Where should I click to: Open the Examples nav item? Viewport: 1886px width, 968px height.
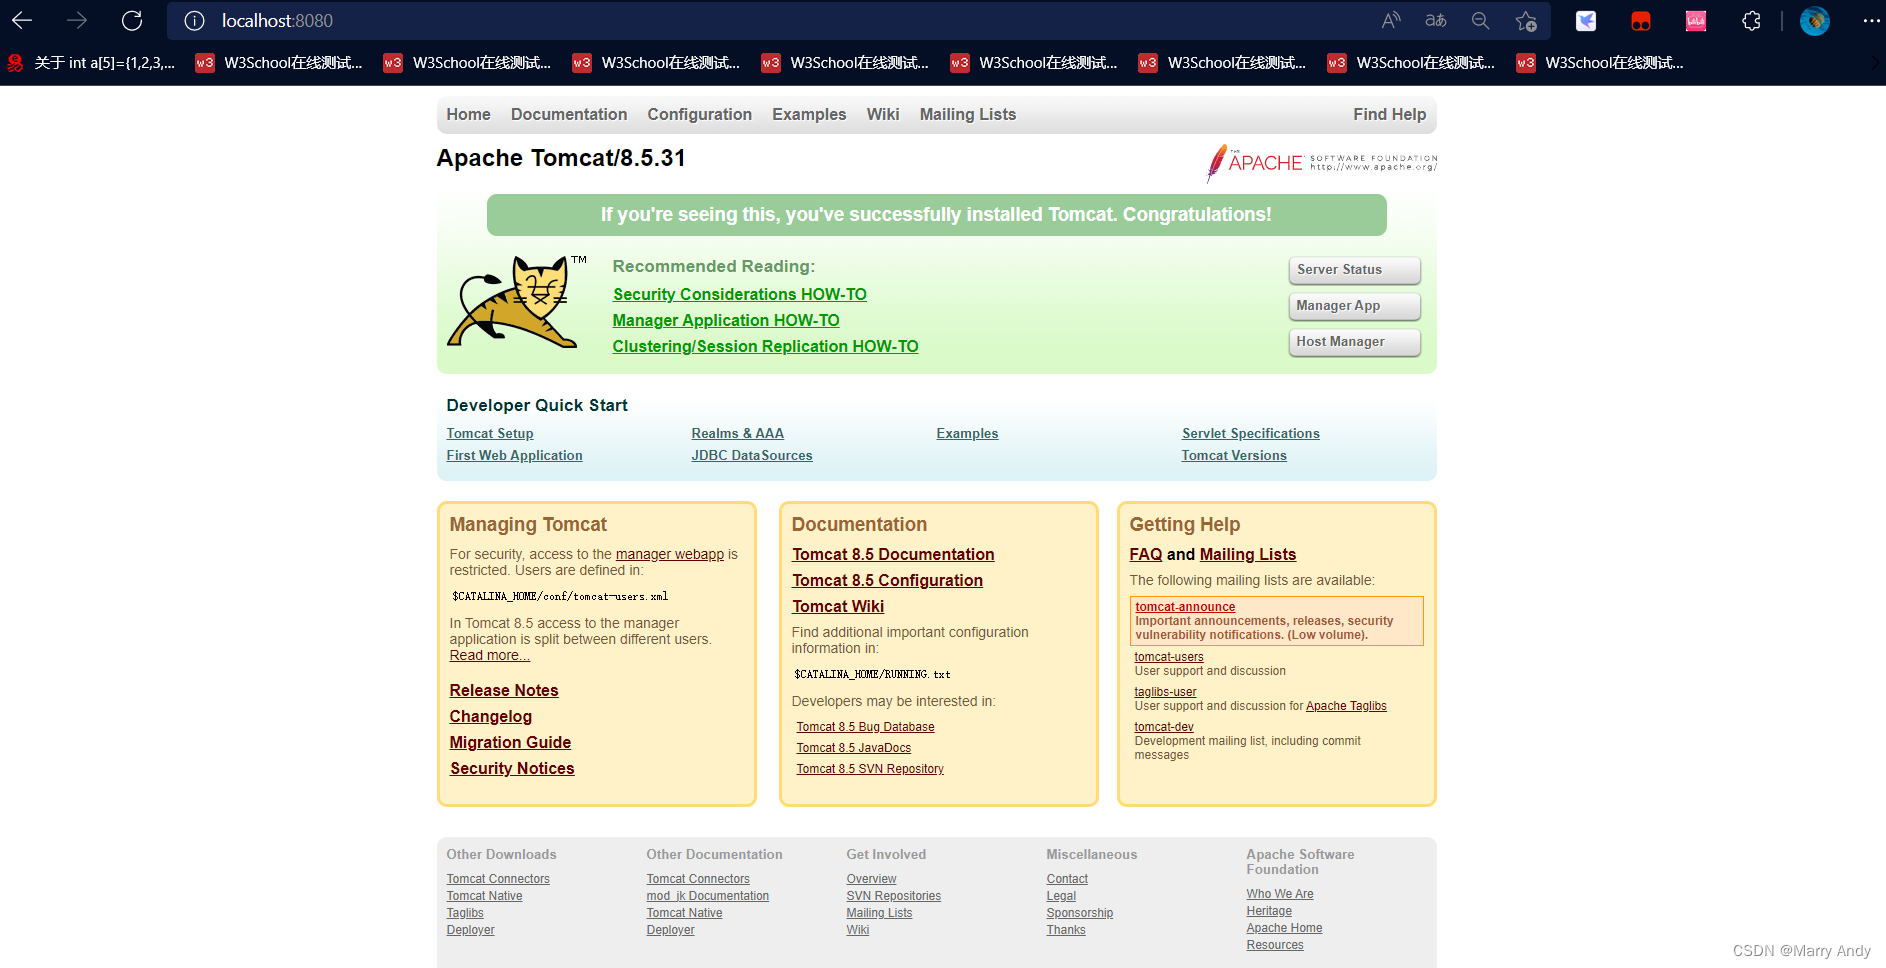809,115
